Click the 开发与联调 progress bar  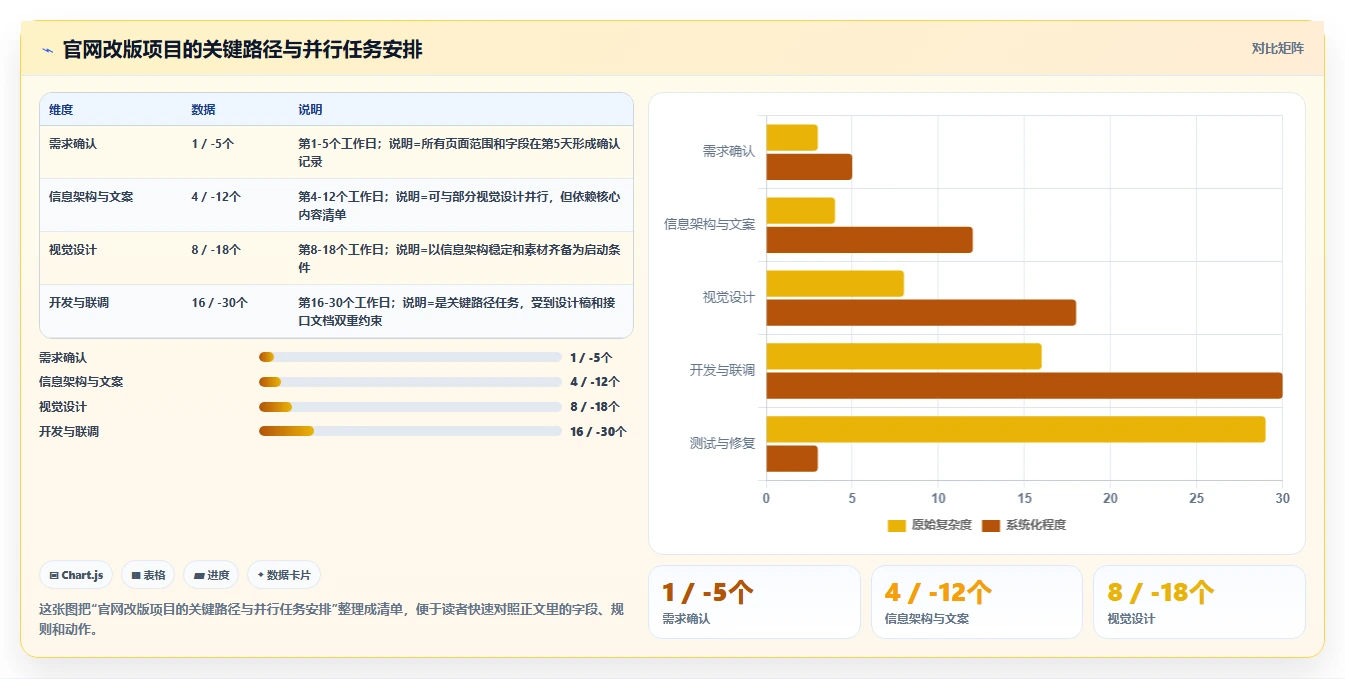pos(410,431)
